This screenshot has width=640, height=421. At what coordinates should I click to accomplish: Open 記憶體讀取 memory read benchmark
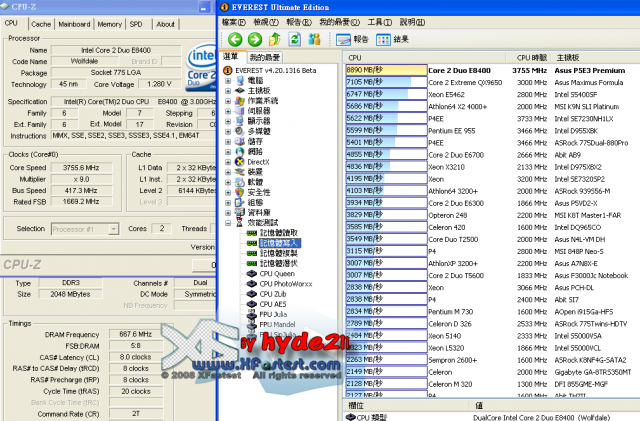(x=279, y=233)
